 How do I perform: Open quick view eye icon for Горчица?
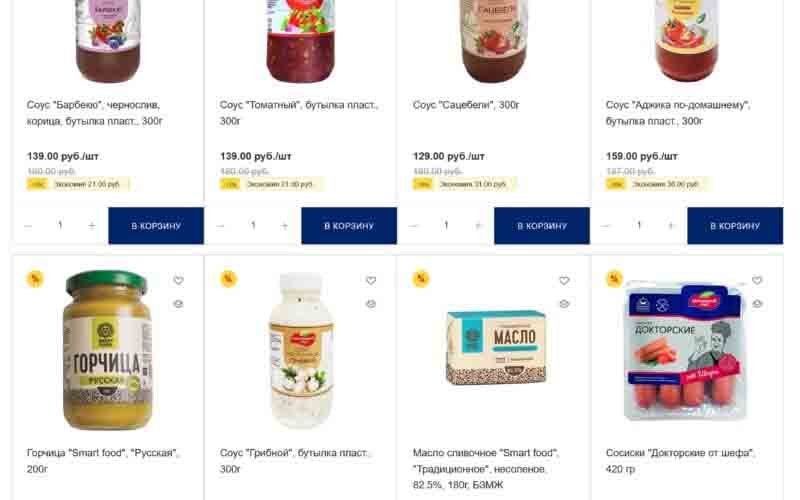[x=178, y=304]
